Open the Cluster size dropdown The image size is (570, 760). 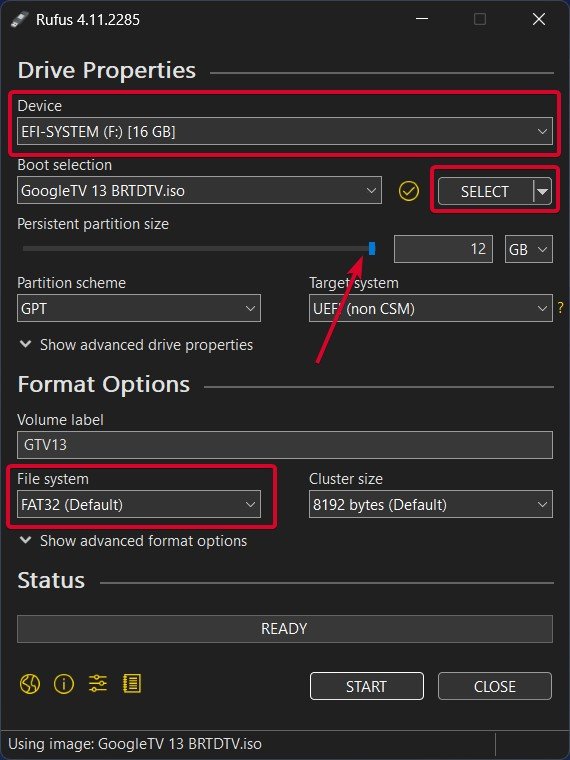[430, 504]
